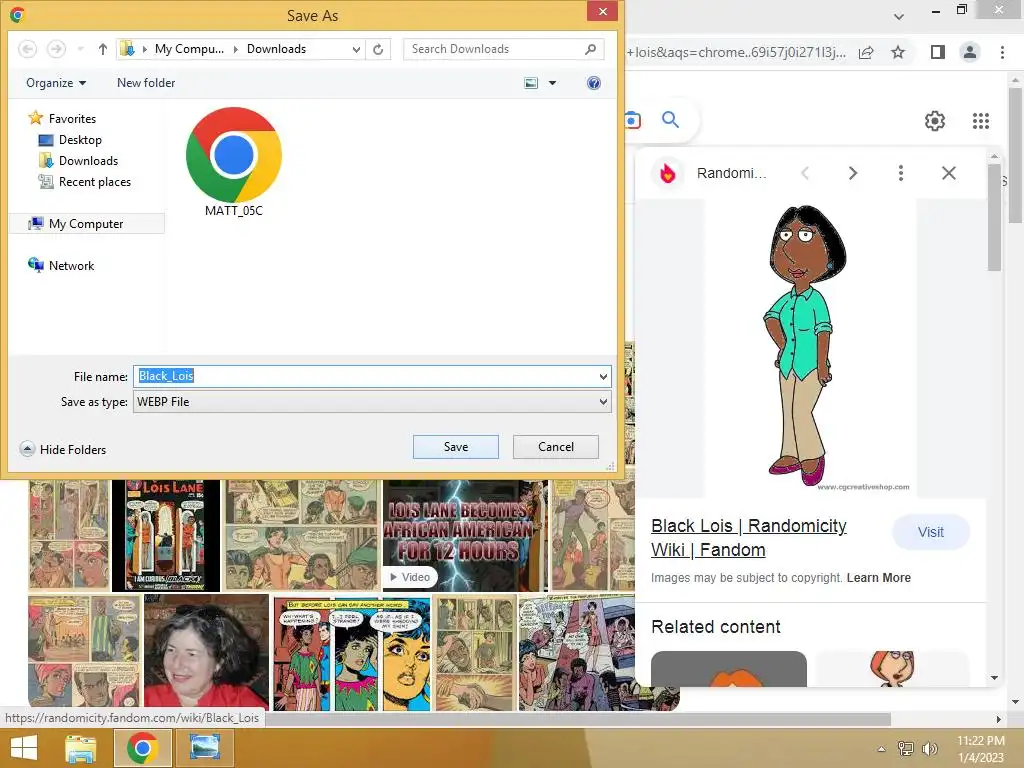The height and width of the screenshot is (768, 1024).
Task: Open the photo viewer taskbar app
Action: 204,748
